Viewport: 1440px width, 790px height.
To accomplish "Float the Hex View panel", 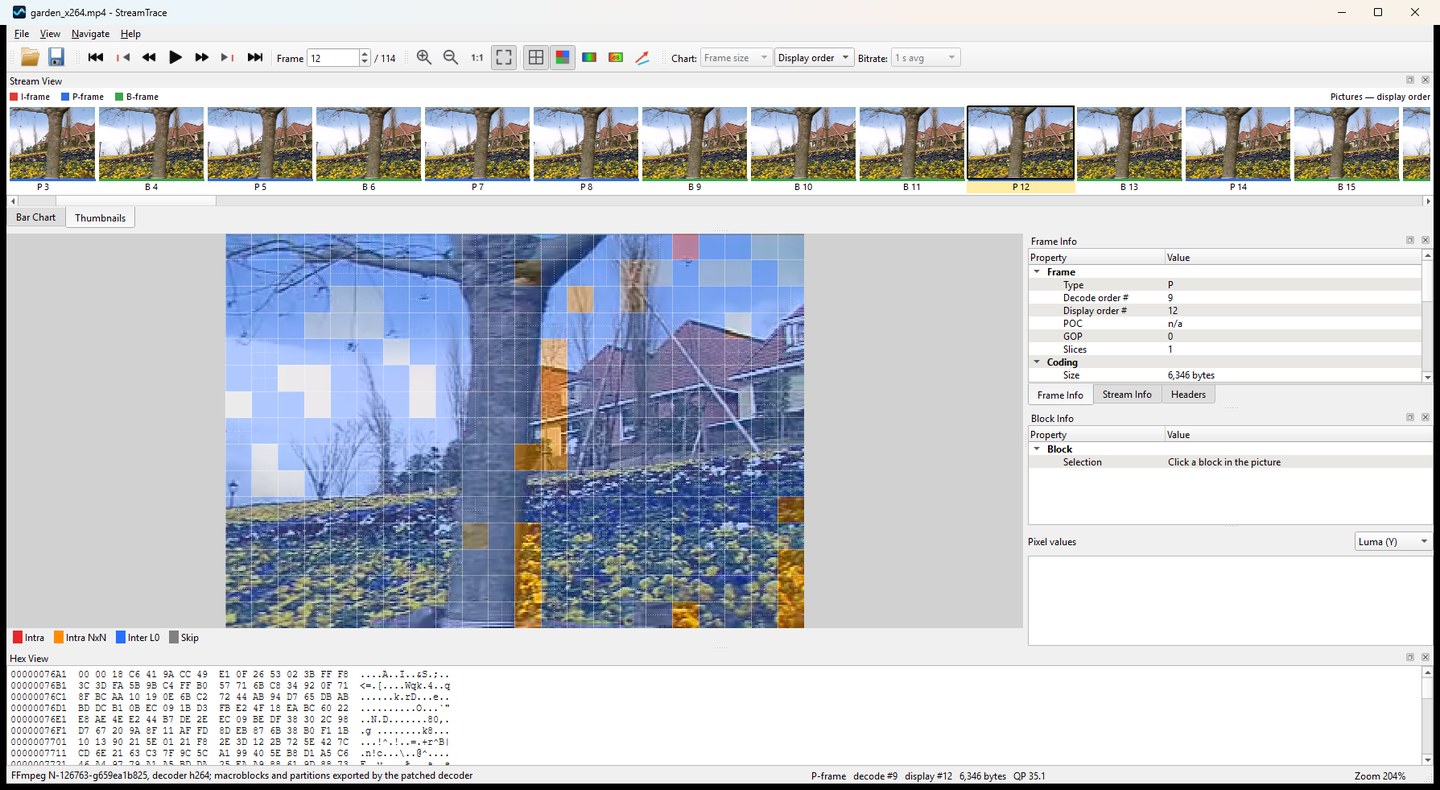I will click(x=1410, y=657).
